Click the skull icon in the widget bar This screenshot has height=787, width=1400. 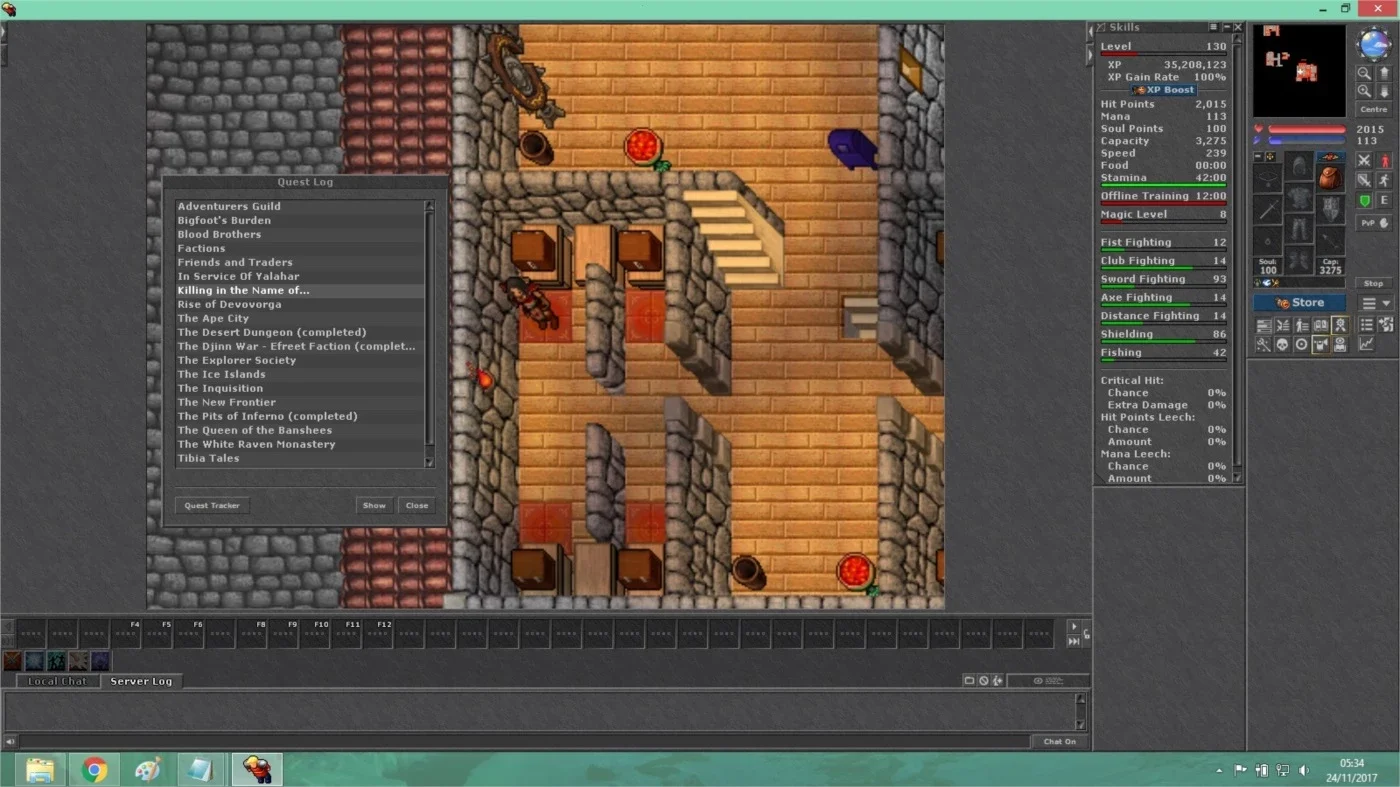click(1282, 343)
